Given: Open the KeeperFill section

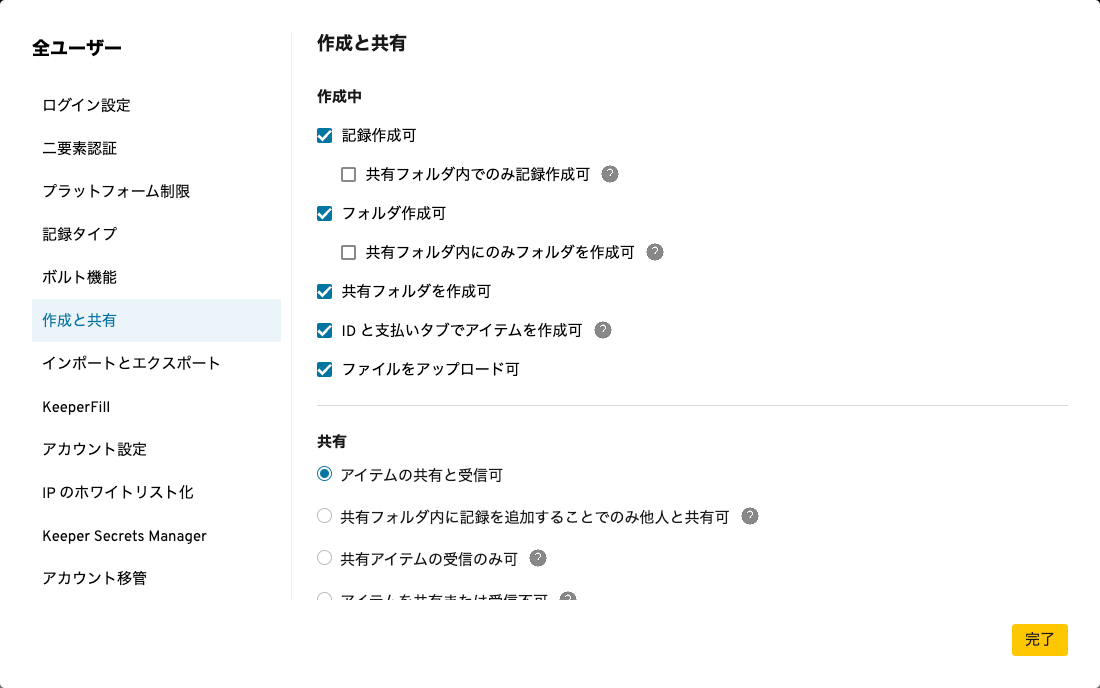Looking at the screenshot, I should [x=76, y=407].
